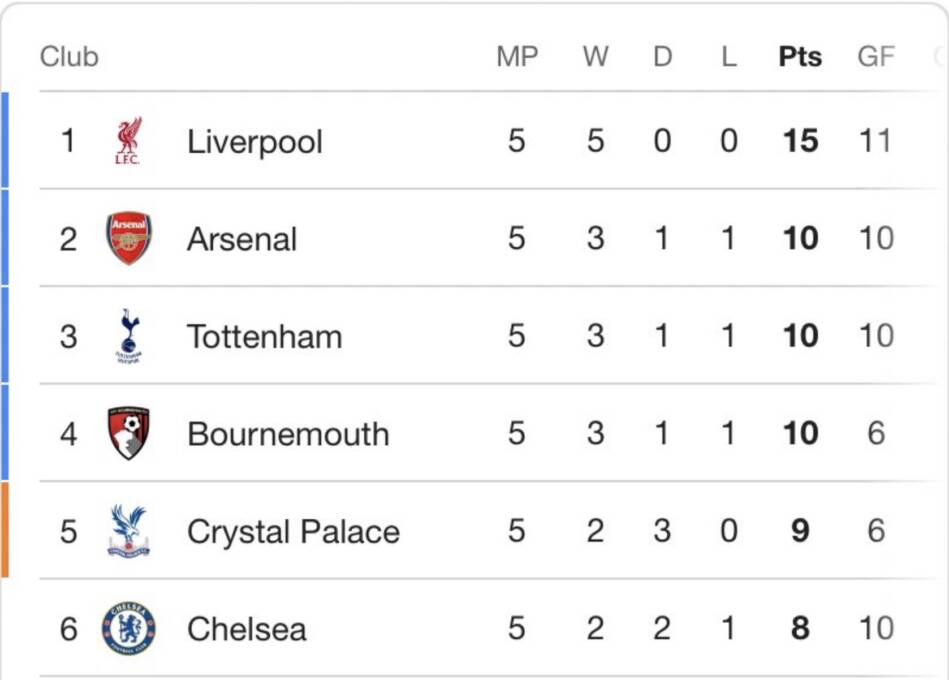Select the Crystal Palace team name

(293, 531)
